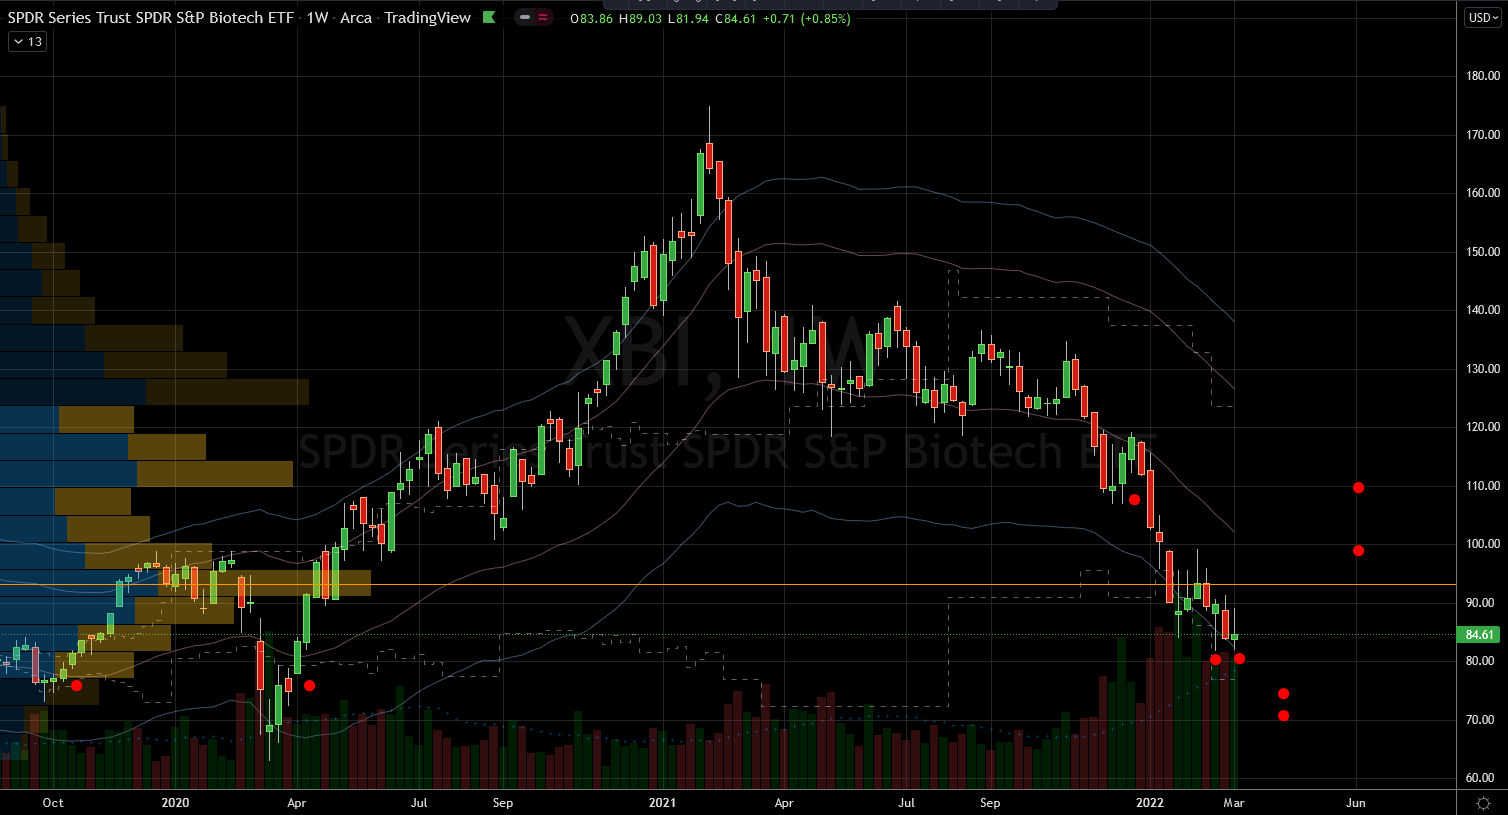The width and height of the screenshot is (1508, 815).
Task: Click the TradingView label in the chart legend
Action: point(427,18)
